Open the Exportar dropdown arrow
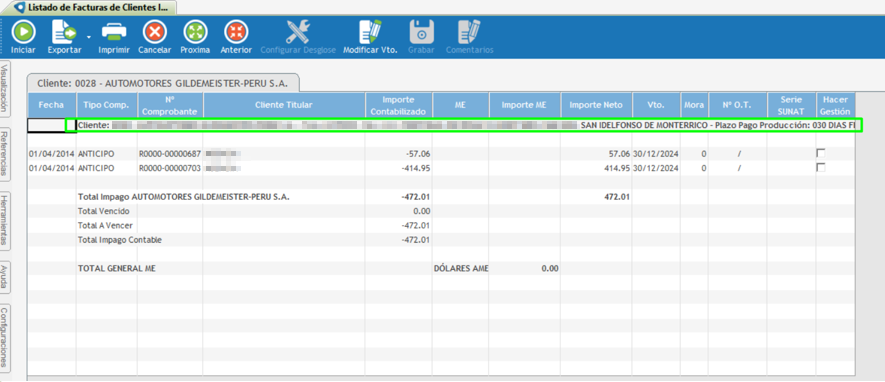This screenshot has width=885, height=382. 89,37
